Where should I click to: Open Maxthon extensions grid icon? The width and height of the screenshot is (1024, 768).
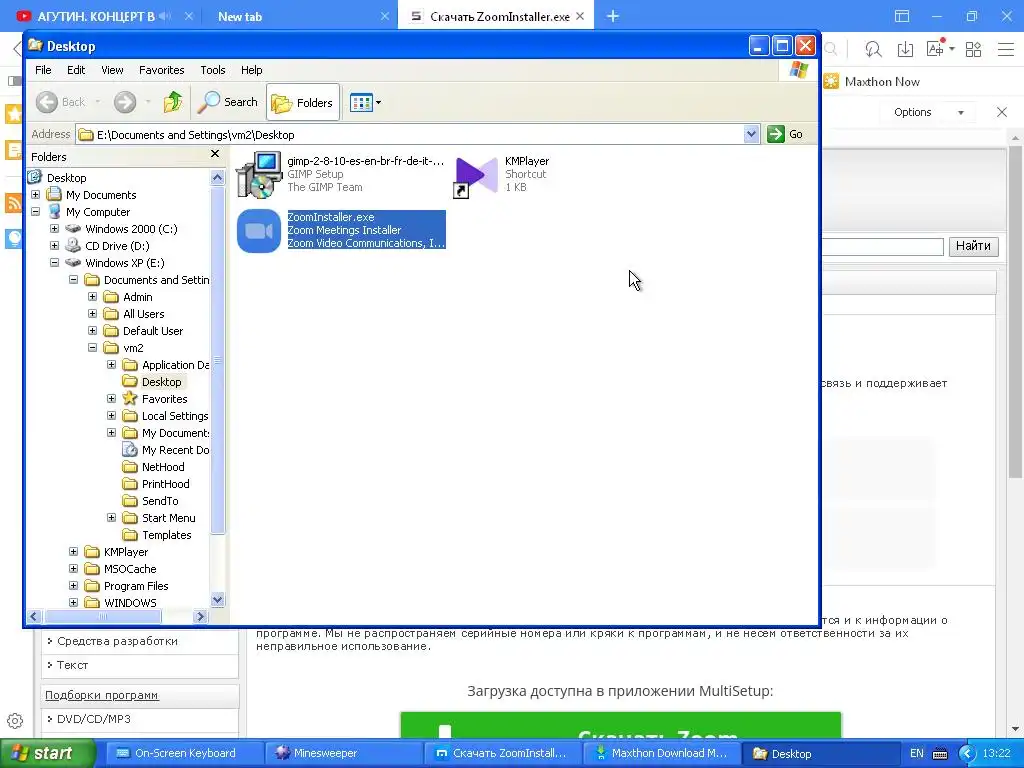click(x=973, y=50)
